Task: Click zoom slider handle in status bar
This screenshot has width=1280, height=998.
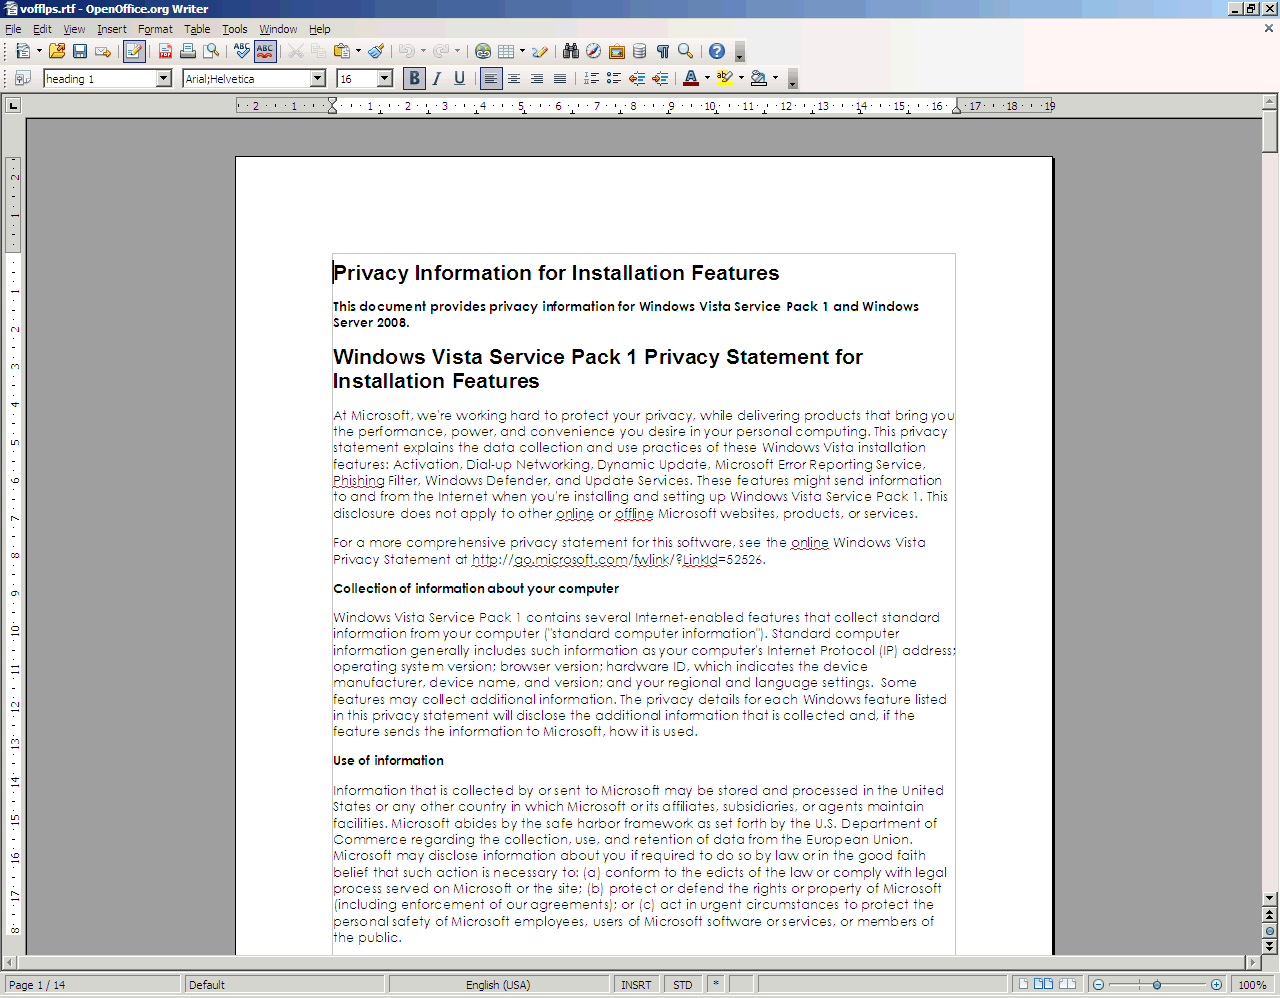Action: click(x=1157, y=985)
